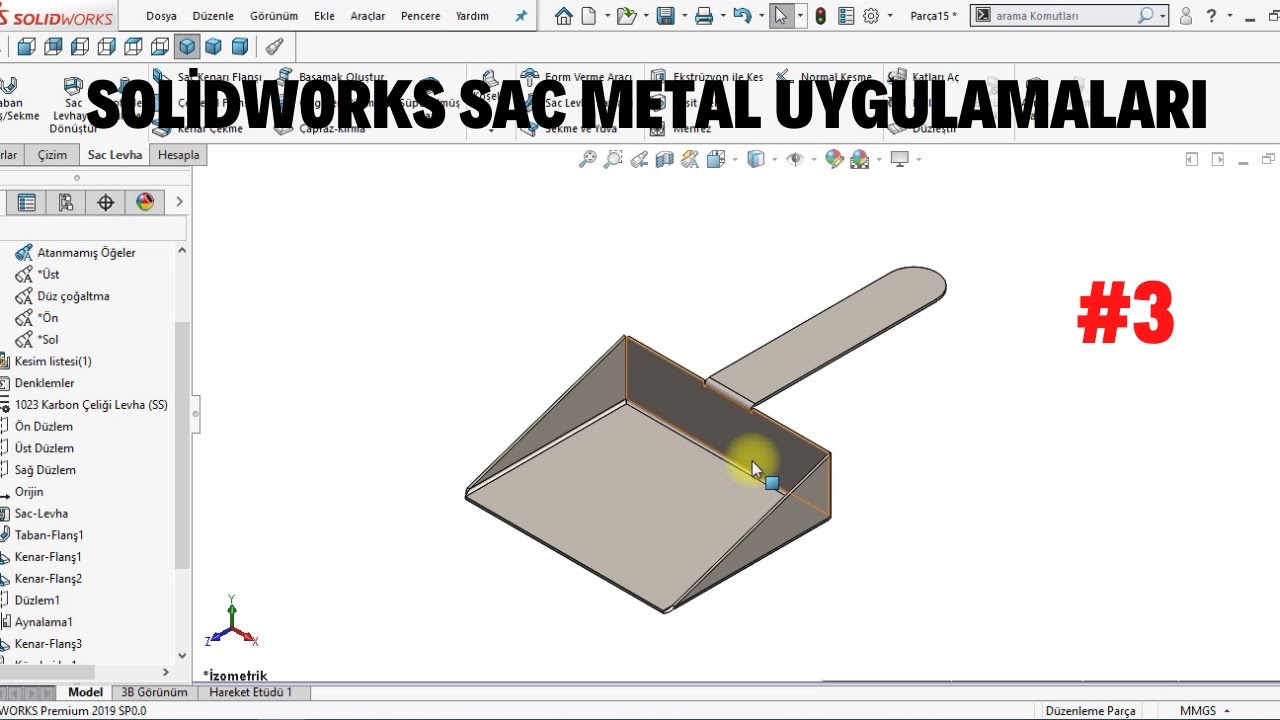
Task: Click the flashlight icon in view toolbar
Action: 274,46
